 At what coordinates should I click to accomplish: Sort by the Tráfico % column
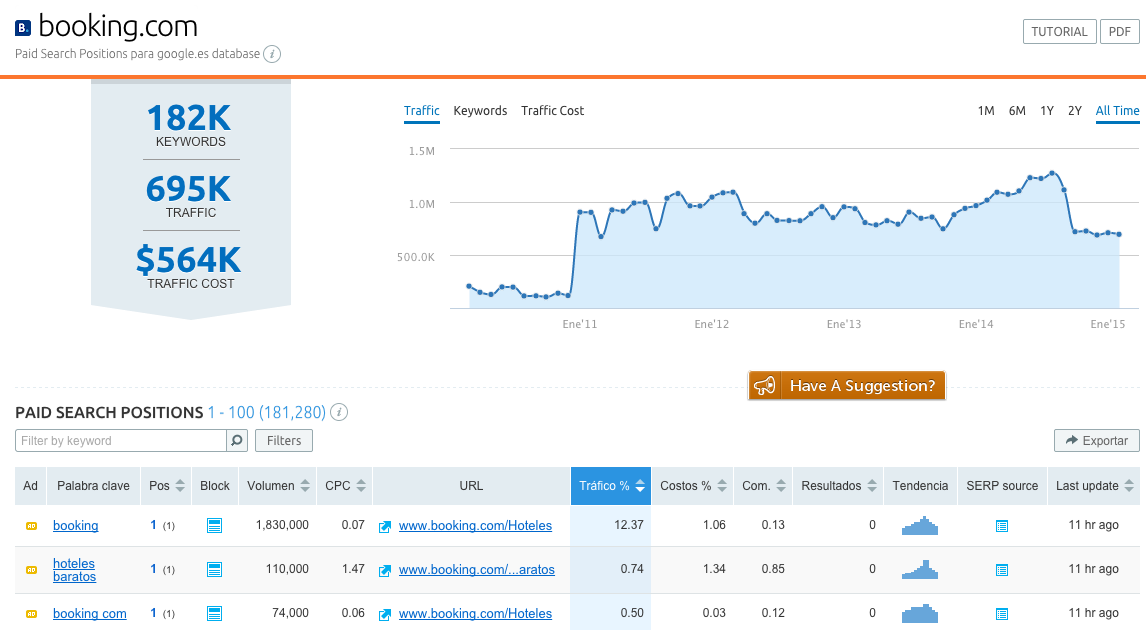pos(640,486)
